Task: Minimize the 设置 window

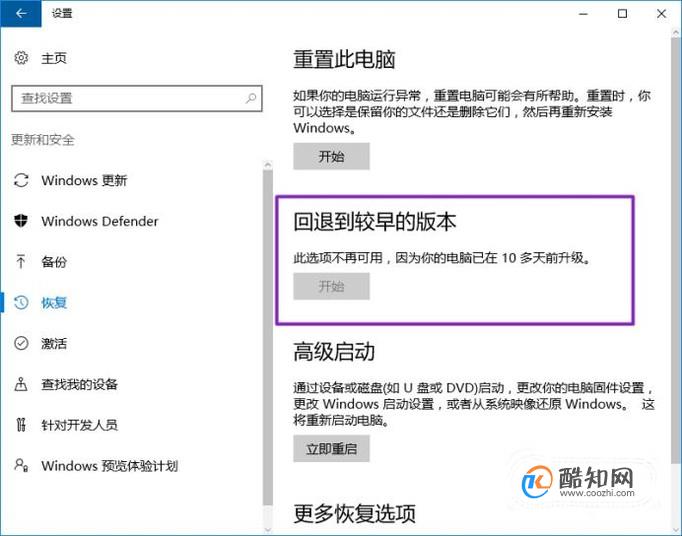Action: (583, 13)
